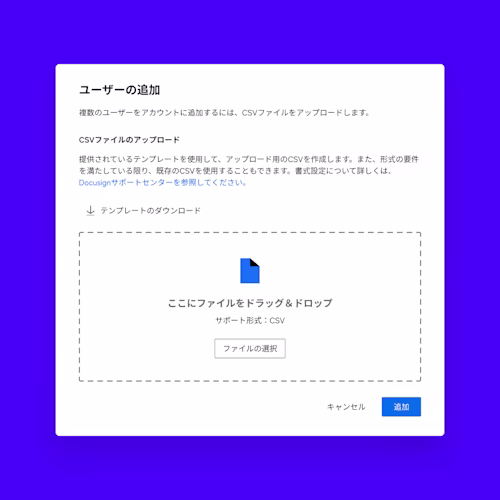500x500 pixels.
Task: Click the ユーザーの追加 dialog title
Action: tap(119, 90)
